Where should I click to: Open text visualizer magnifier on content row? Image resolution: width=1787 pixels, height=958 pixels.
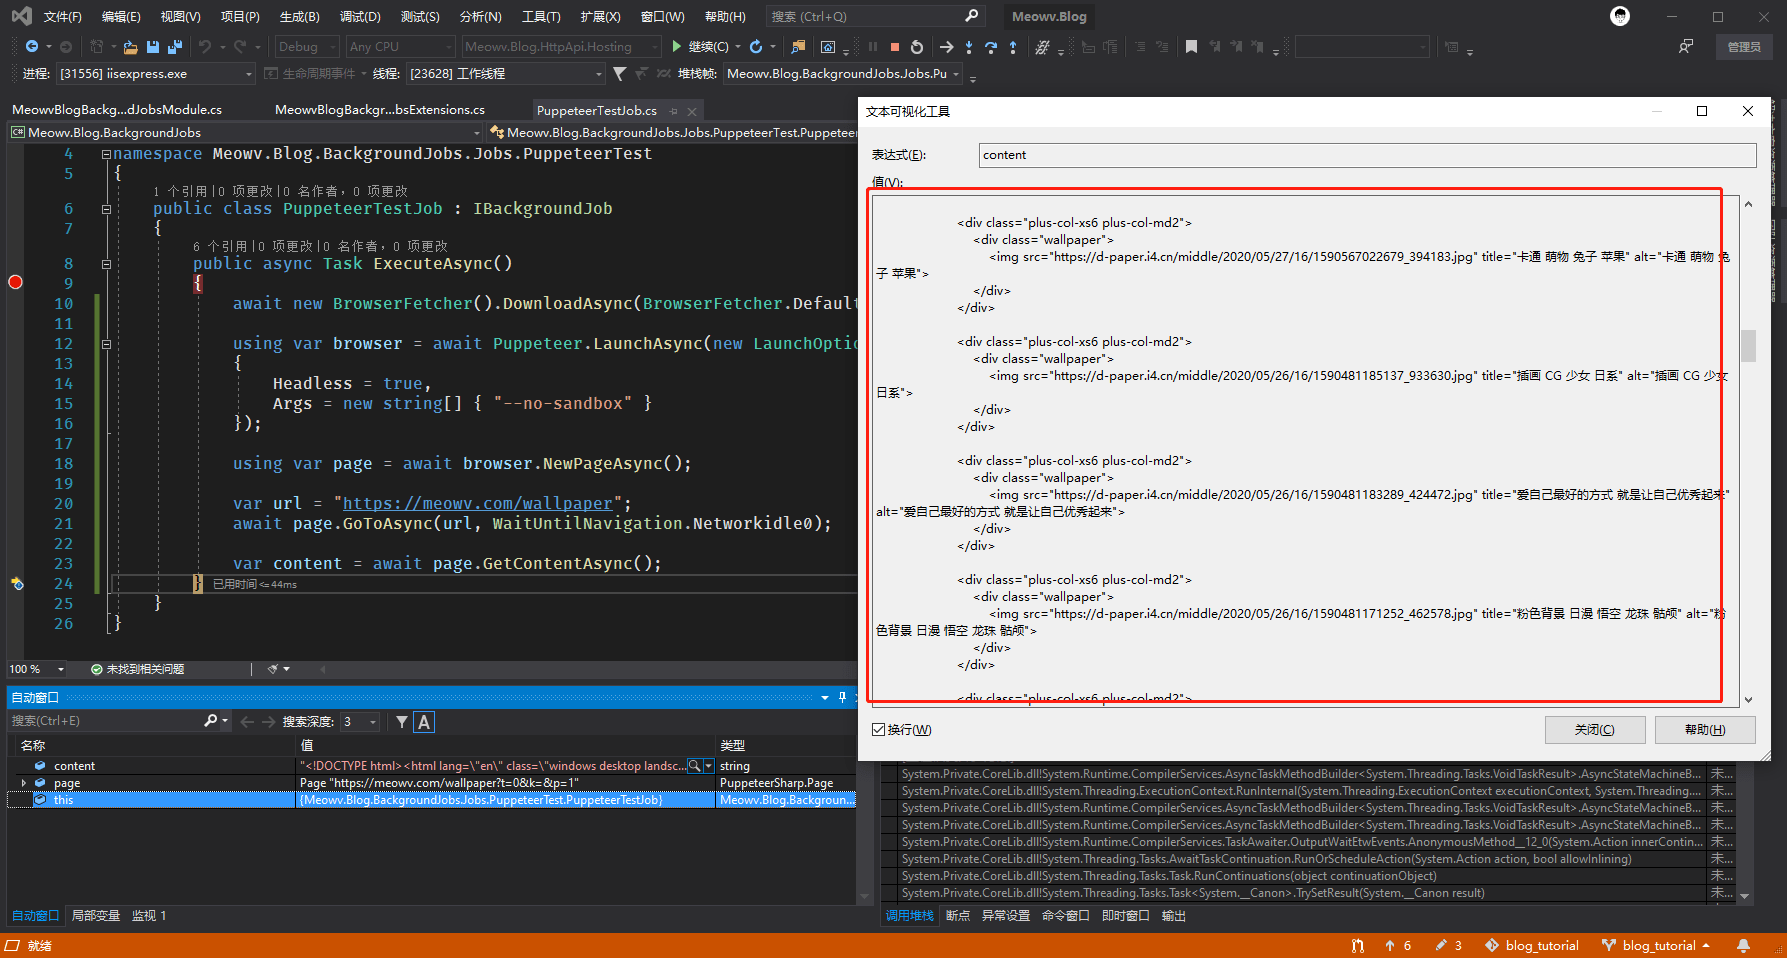coord(694,766)
